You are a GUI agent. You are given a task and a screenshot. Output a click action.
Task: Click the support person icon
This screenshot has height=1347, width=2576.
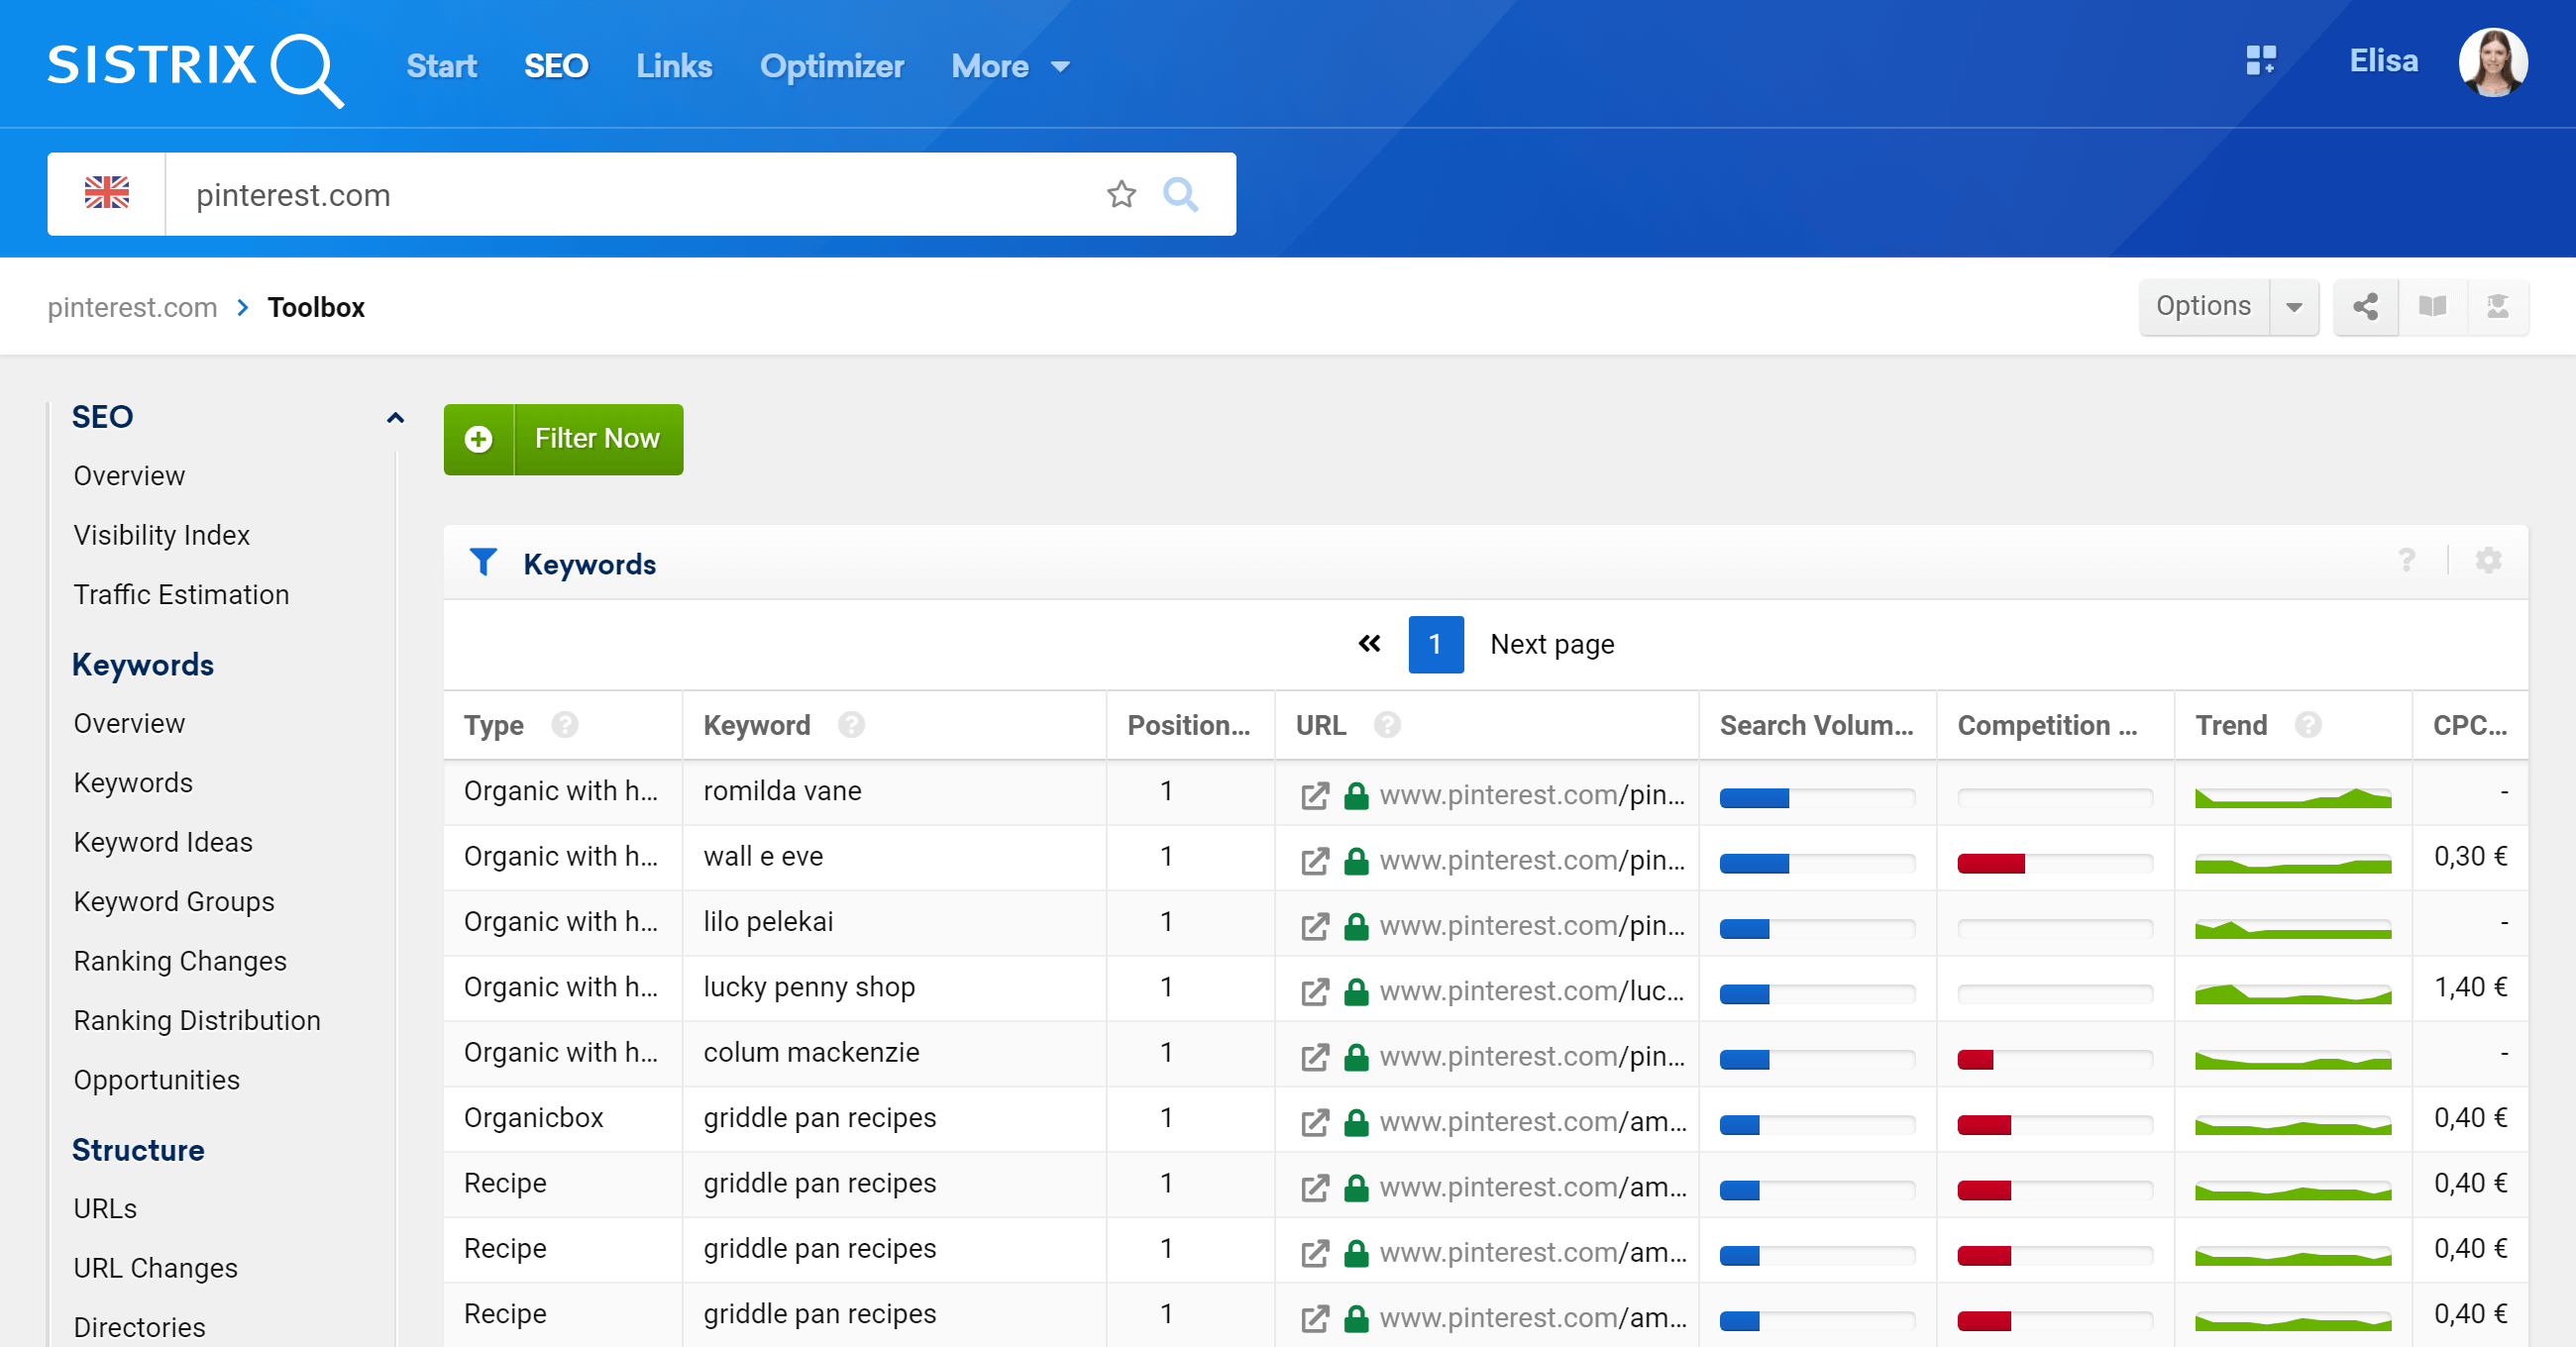2498,307
